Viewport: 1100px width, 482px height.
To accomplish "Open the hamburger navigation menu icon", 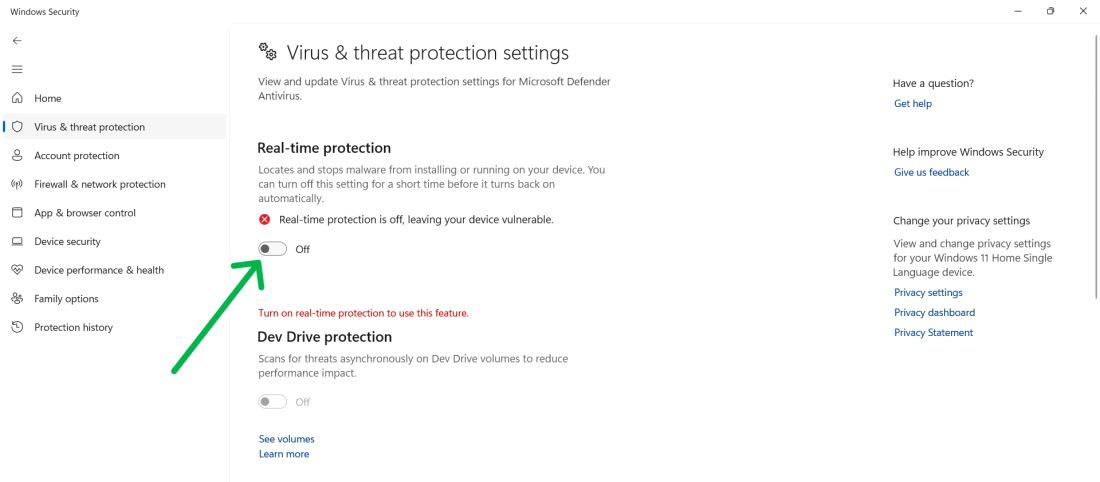I will (x=16, y=69).
